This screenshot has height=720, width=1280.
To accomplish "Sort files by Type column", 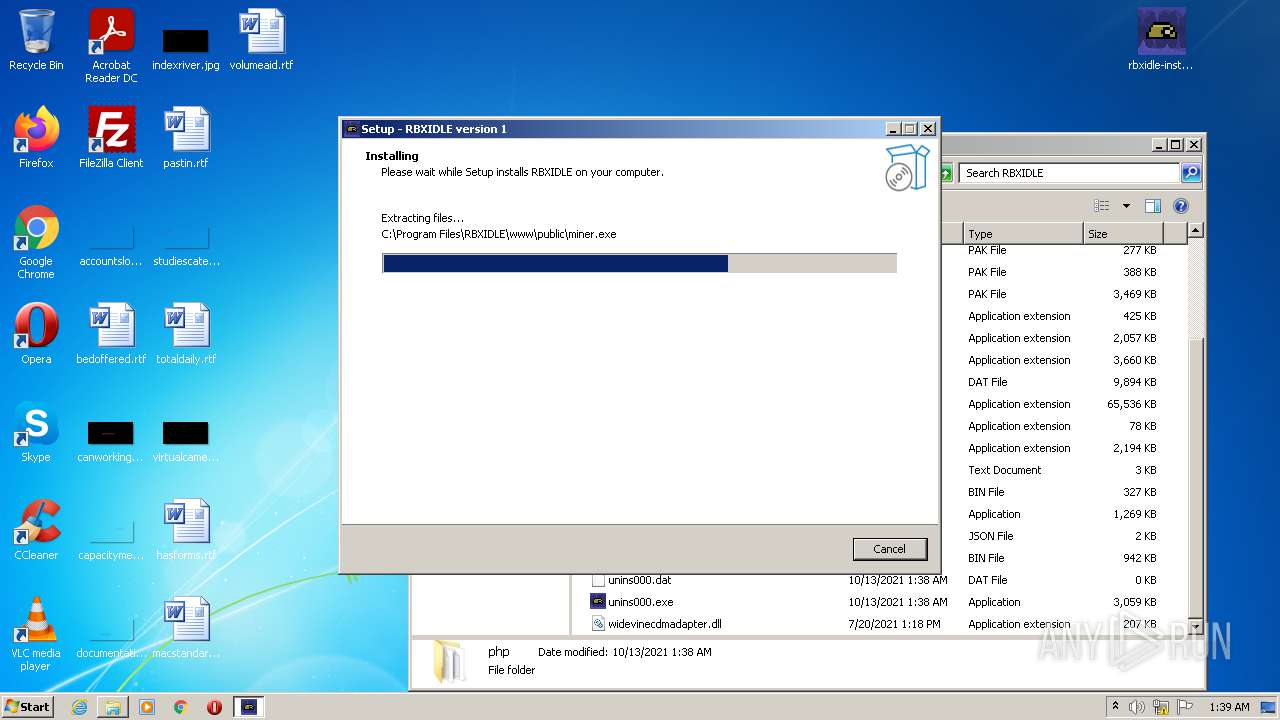I will pyautogui.click(x=1022, y=234).
